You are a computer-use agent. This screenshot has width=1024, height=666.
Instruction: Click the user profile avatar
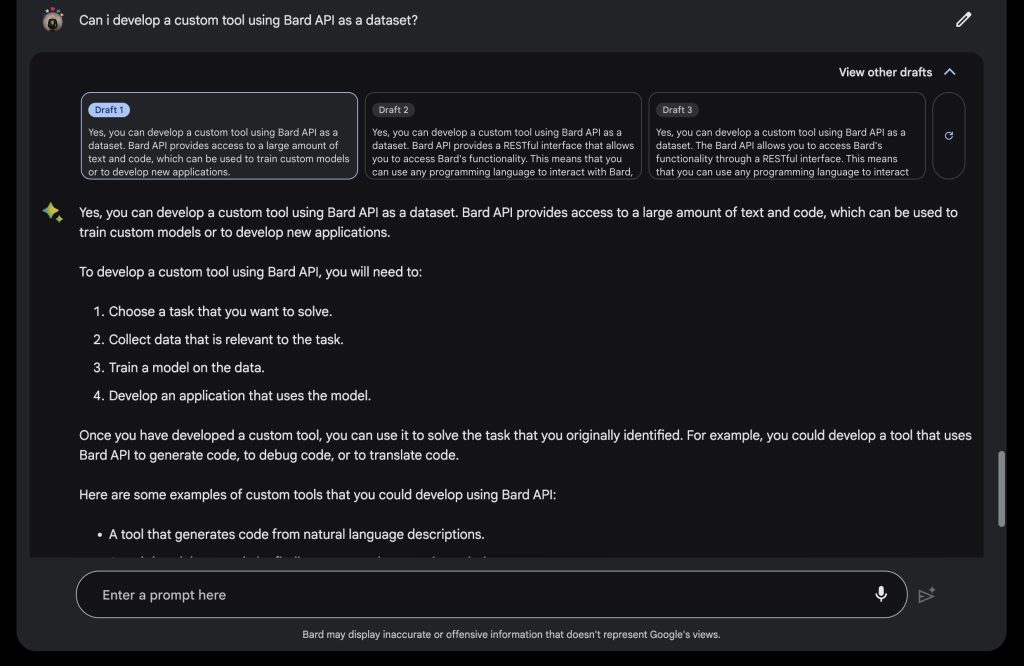click(53, 20)
